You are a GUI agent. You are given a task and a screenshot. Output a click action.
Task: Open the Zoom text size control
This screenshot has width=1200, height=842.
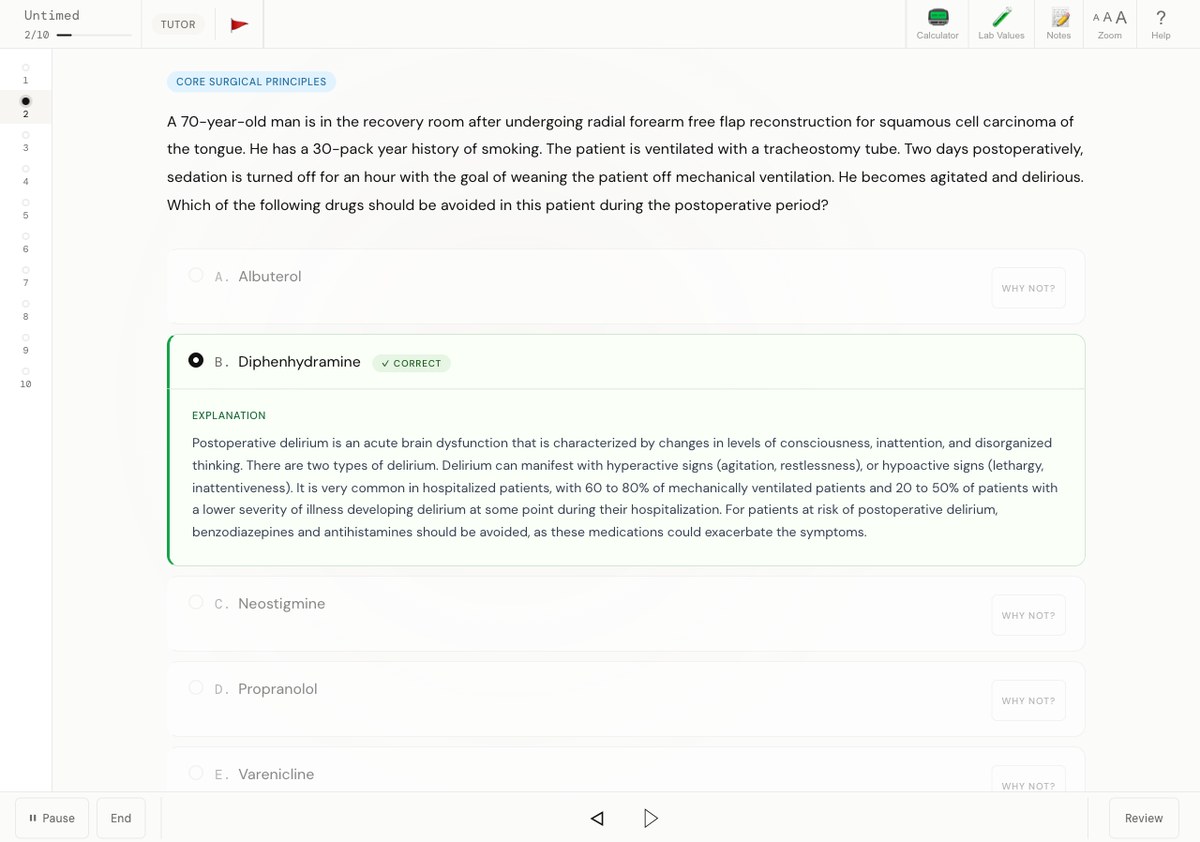click(x=1109, y=24)
